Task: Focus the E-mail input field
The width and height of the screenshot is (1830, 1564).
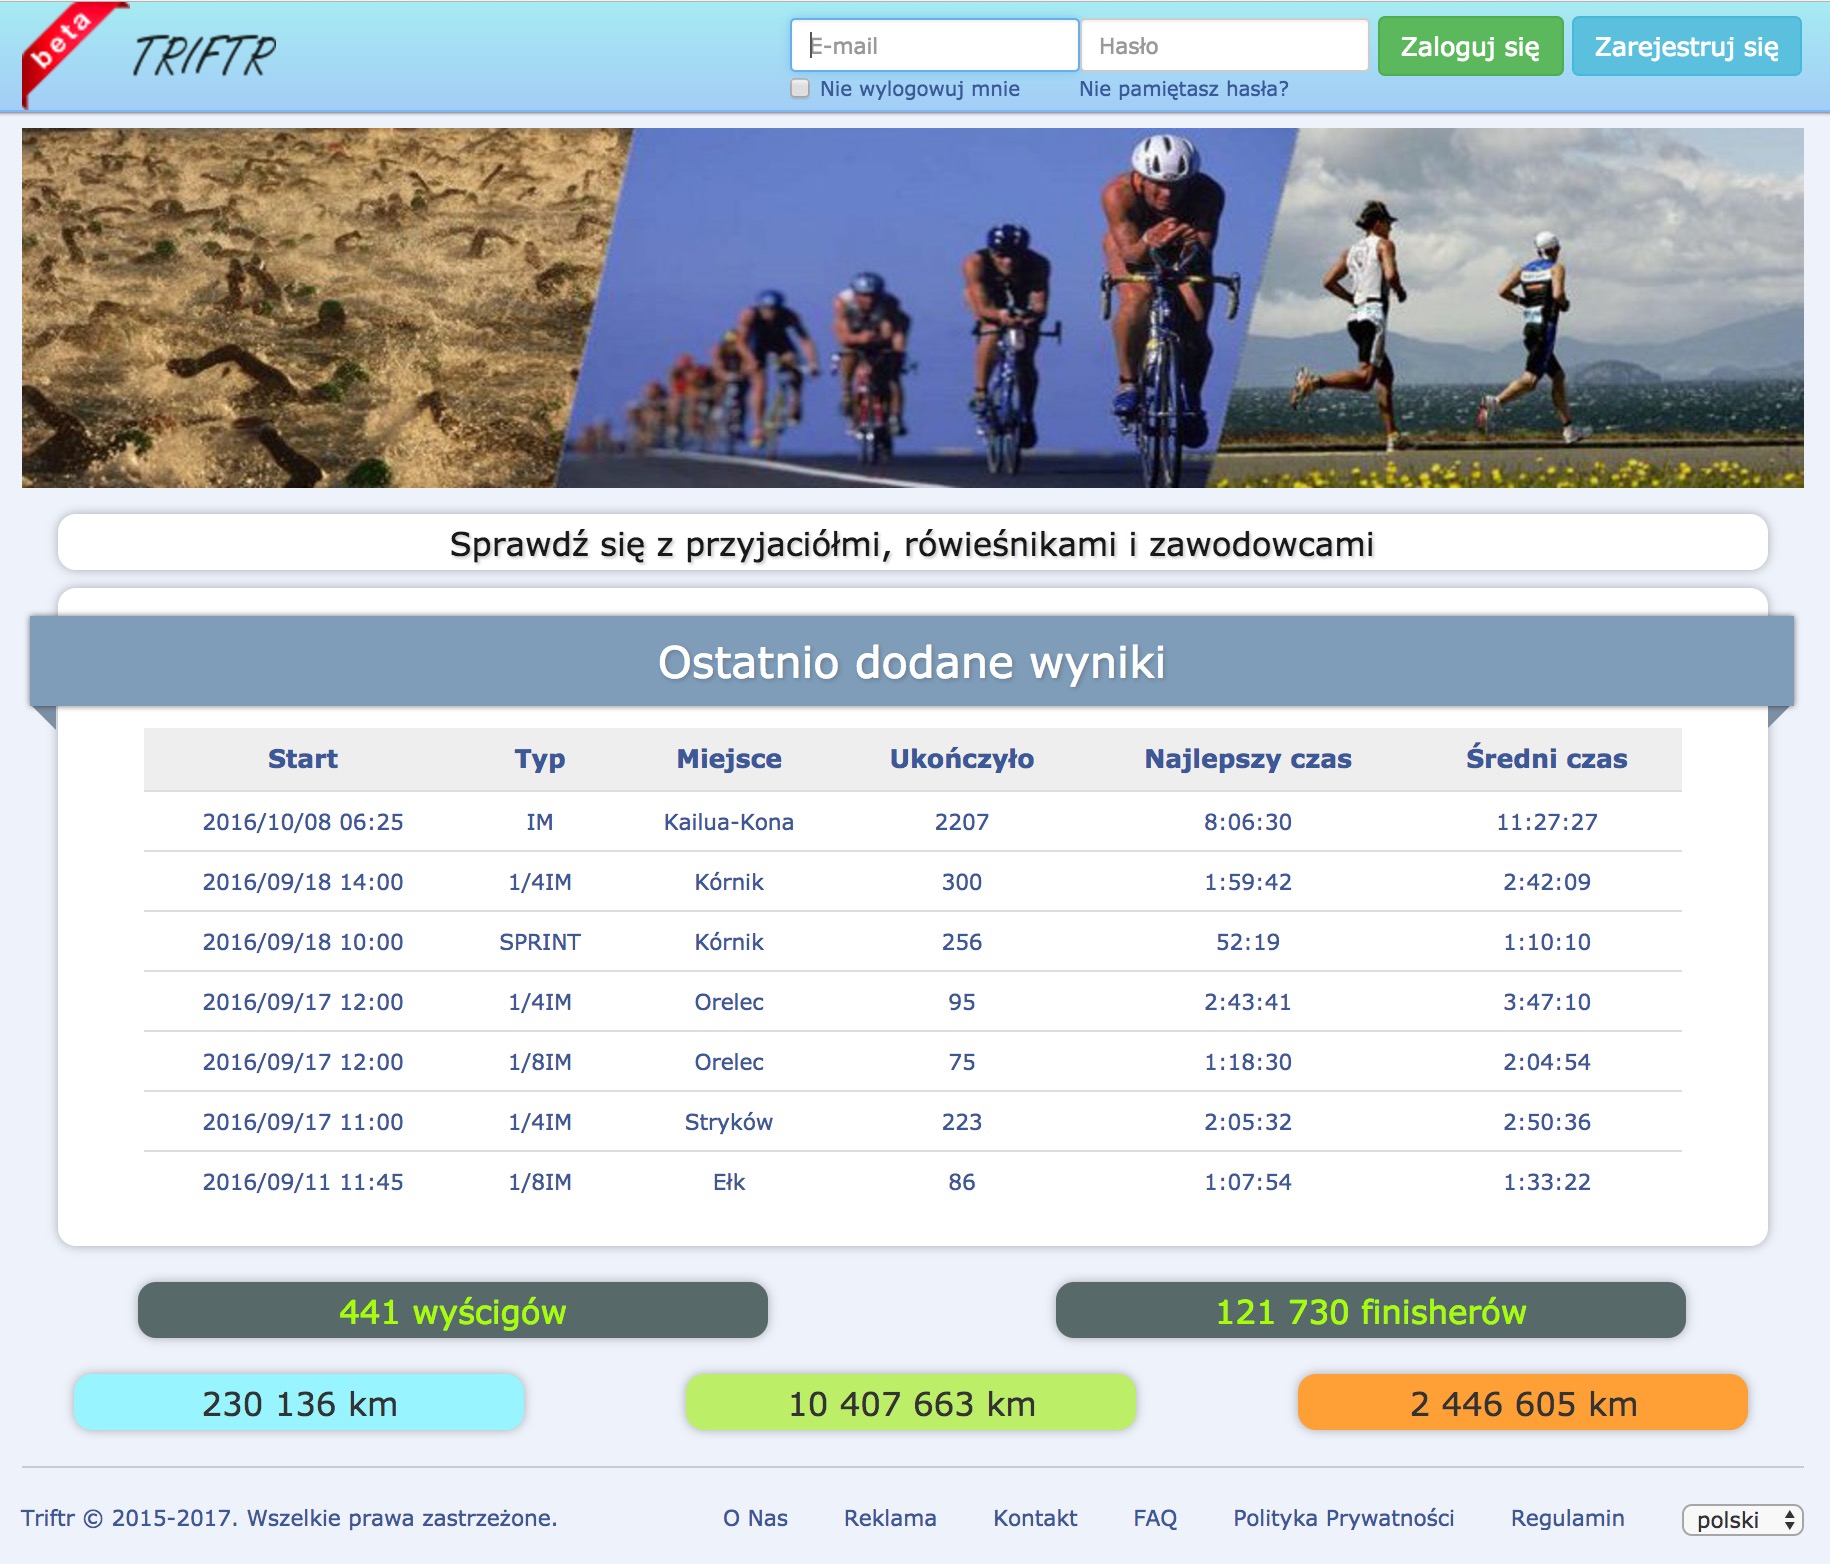Action: [x=934, y=46]
